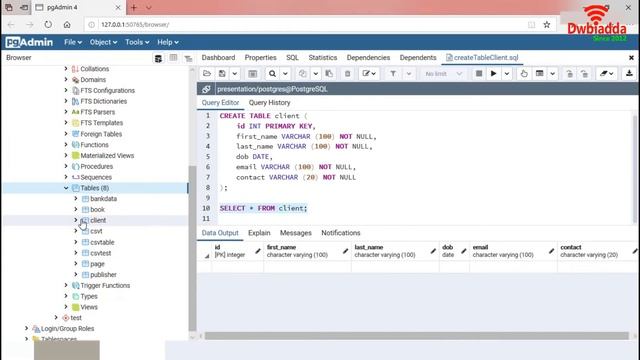Click the Explain Analyze table icon

tap(540, 73)
